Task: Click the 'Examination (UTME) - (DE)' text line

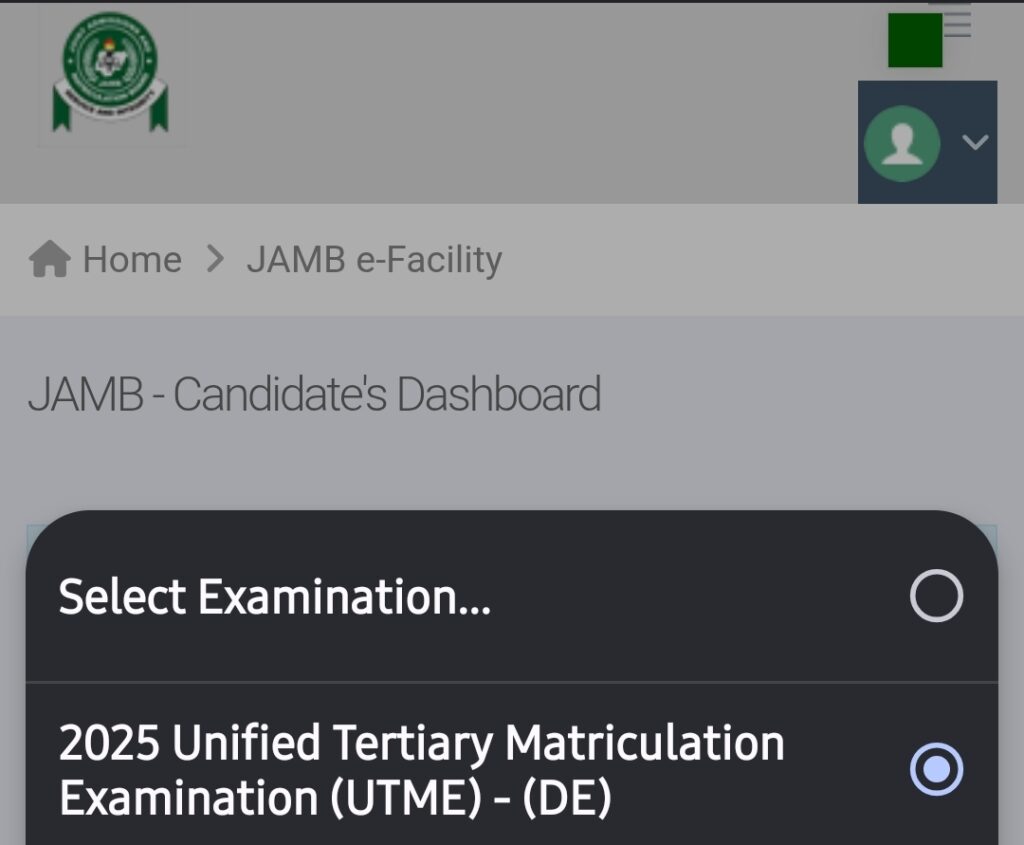Action: pyautogui.click(x=335, y=798)
